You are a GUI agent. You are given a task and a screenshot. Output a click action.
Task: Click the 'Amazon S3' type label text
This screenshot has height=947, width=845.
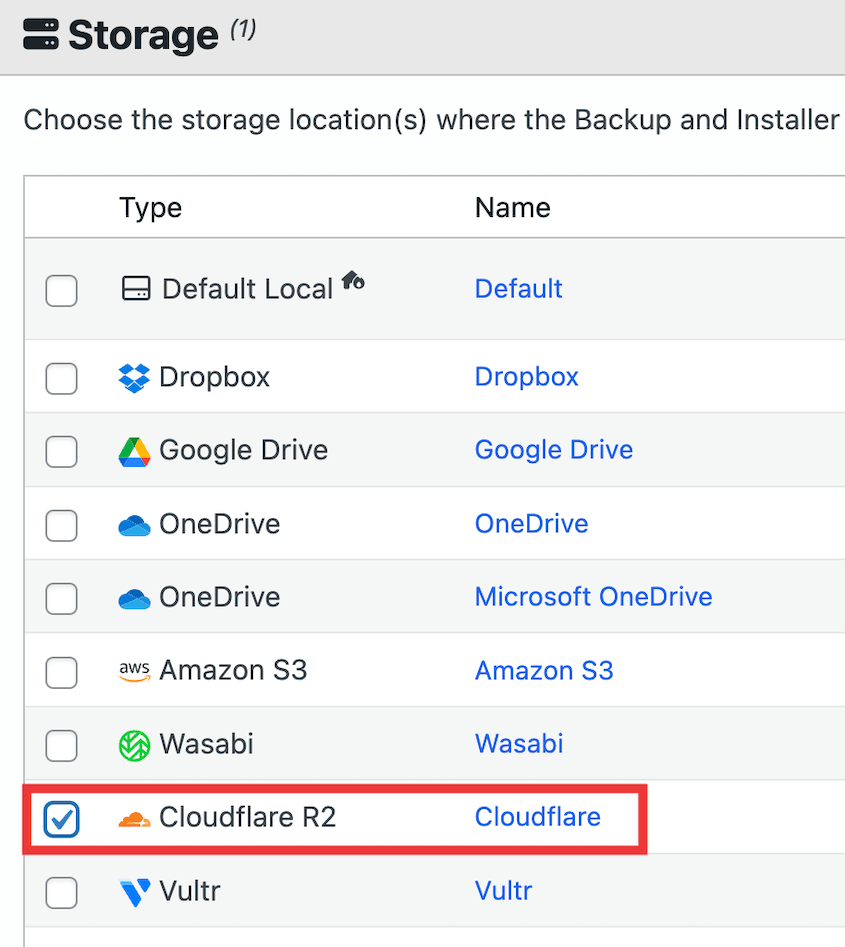(233, 670)
